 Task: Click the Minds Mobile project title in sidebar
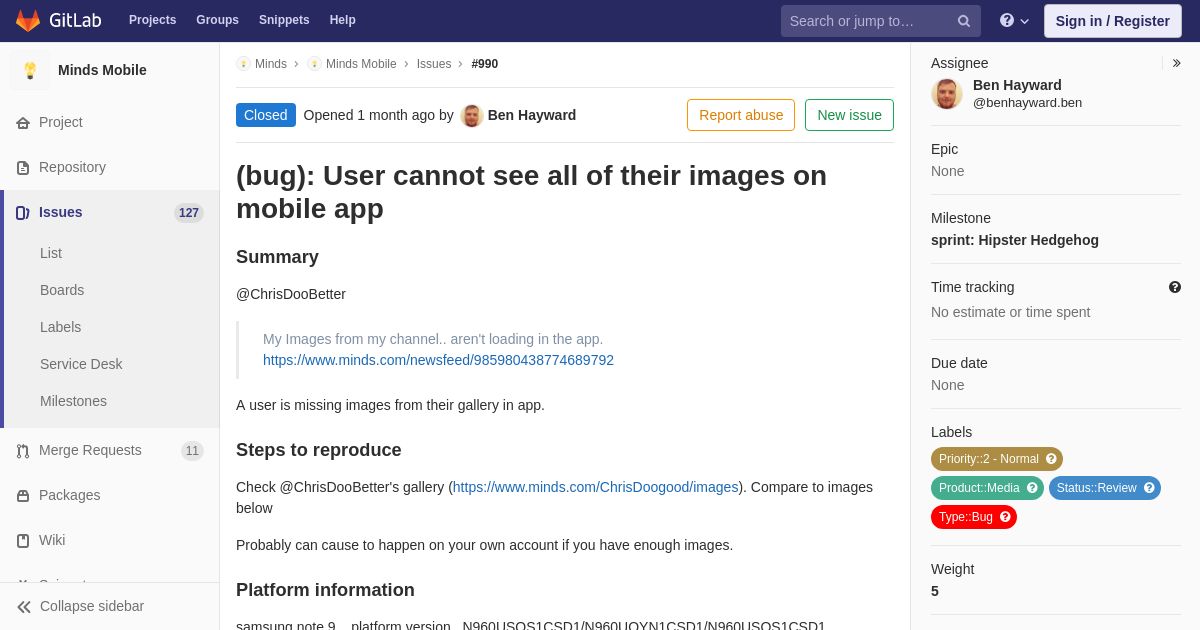point(102,70)
